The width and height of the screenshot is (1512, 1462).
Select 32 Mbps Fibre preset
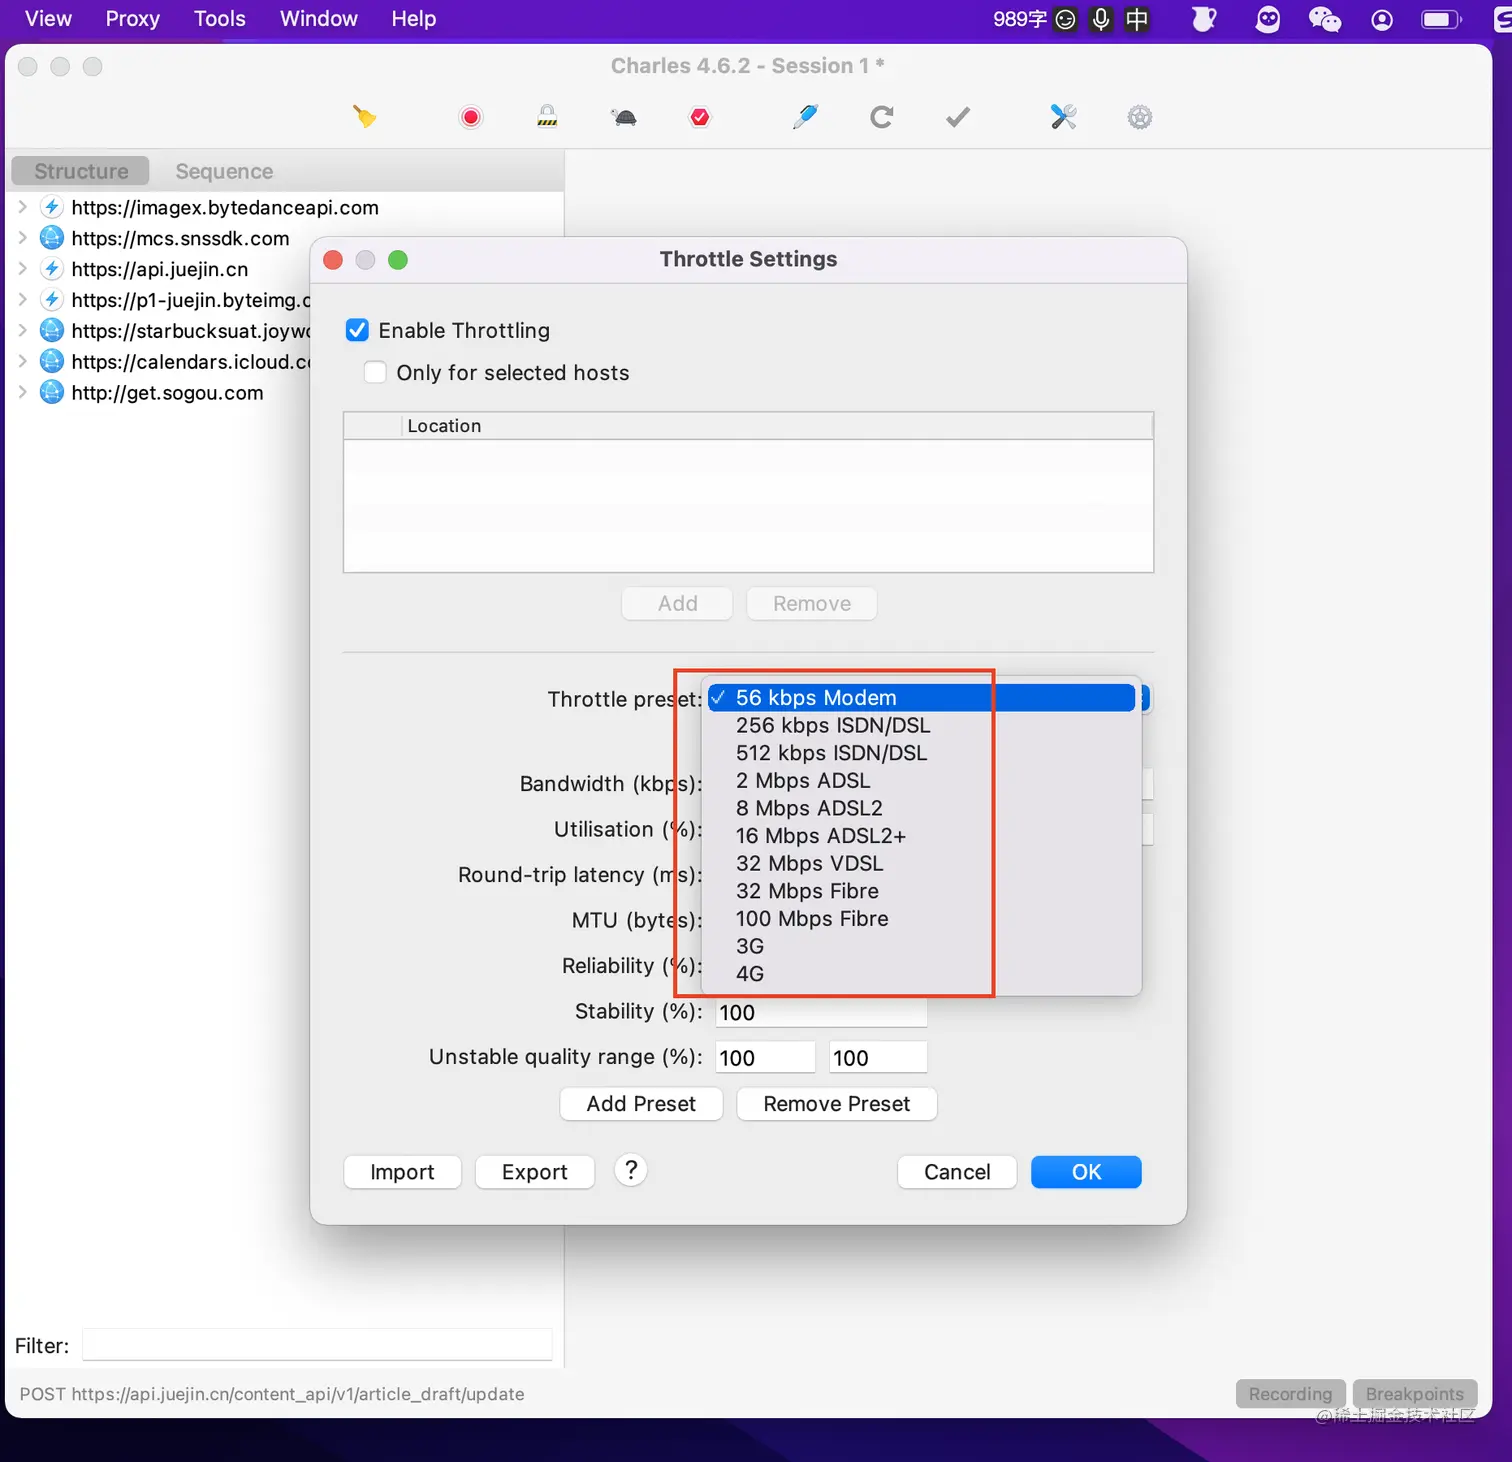click(921, 891)
